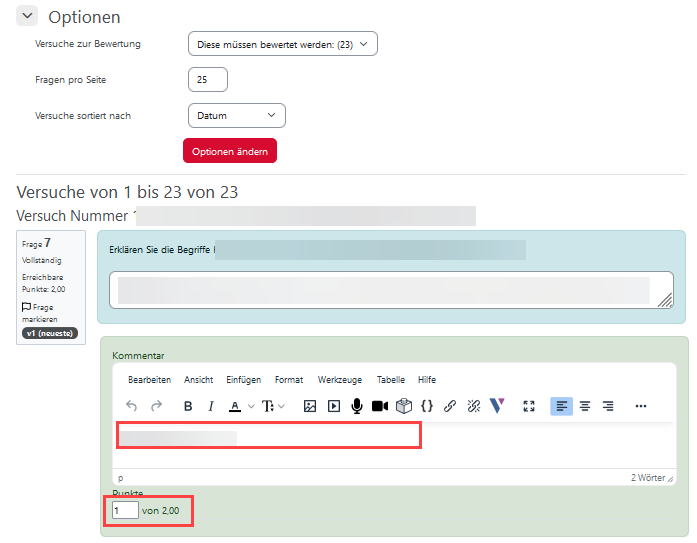Open the 'Versuche zur Bewertung' dropdown
697x543 pixels.
(x=282, y=44)
